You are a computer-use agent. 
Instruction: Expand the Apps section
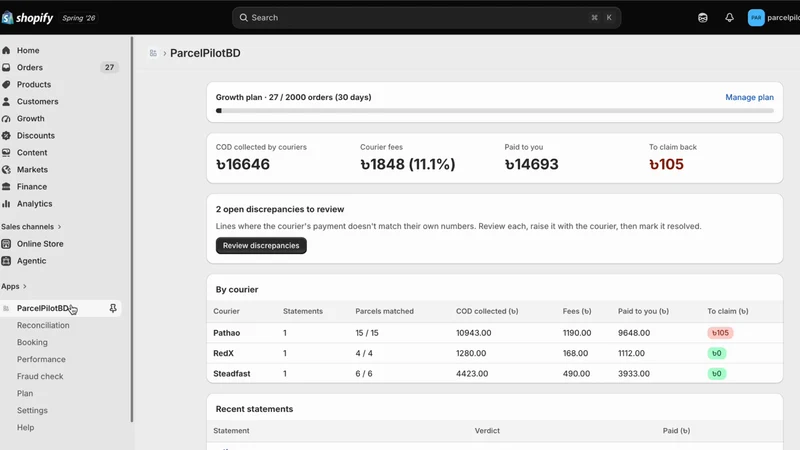tap(14, 286)
